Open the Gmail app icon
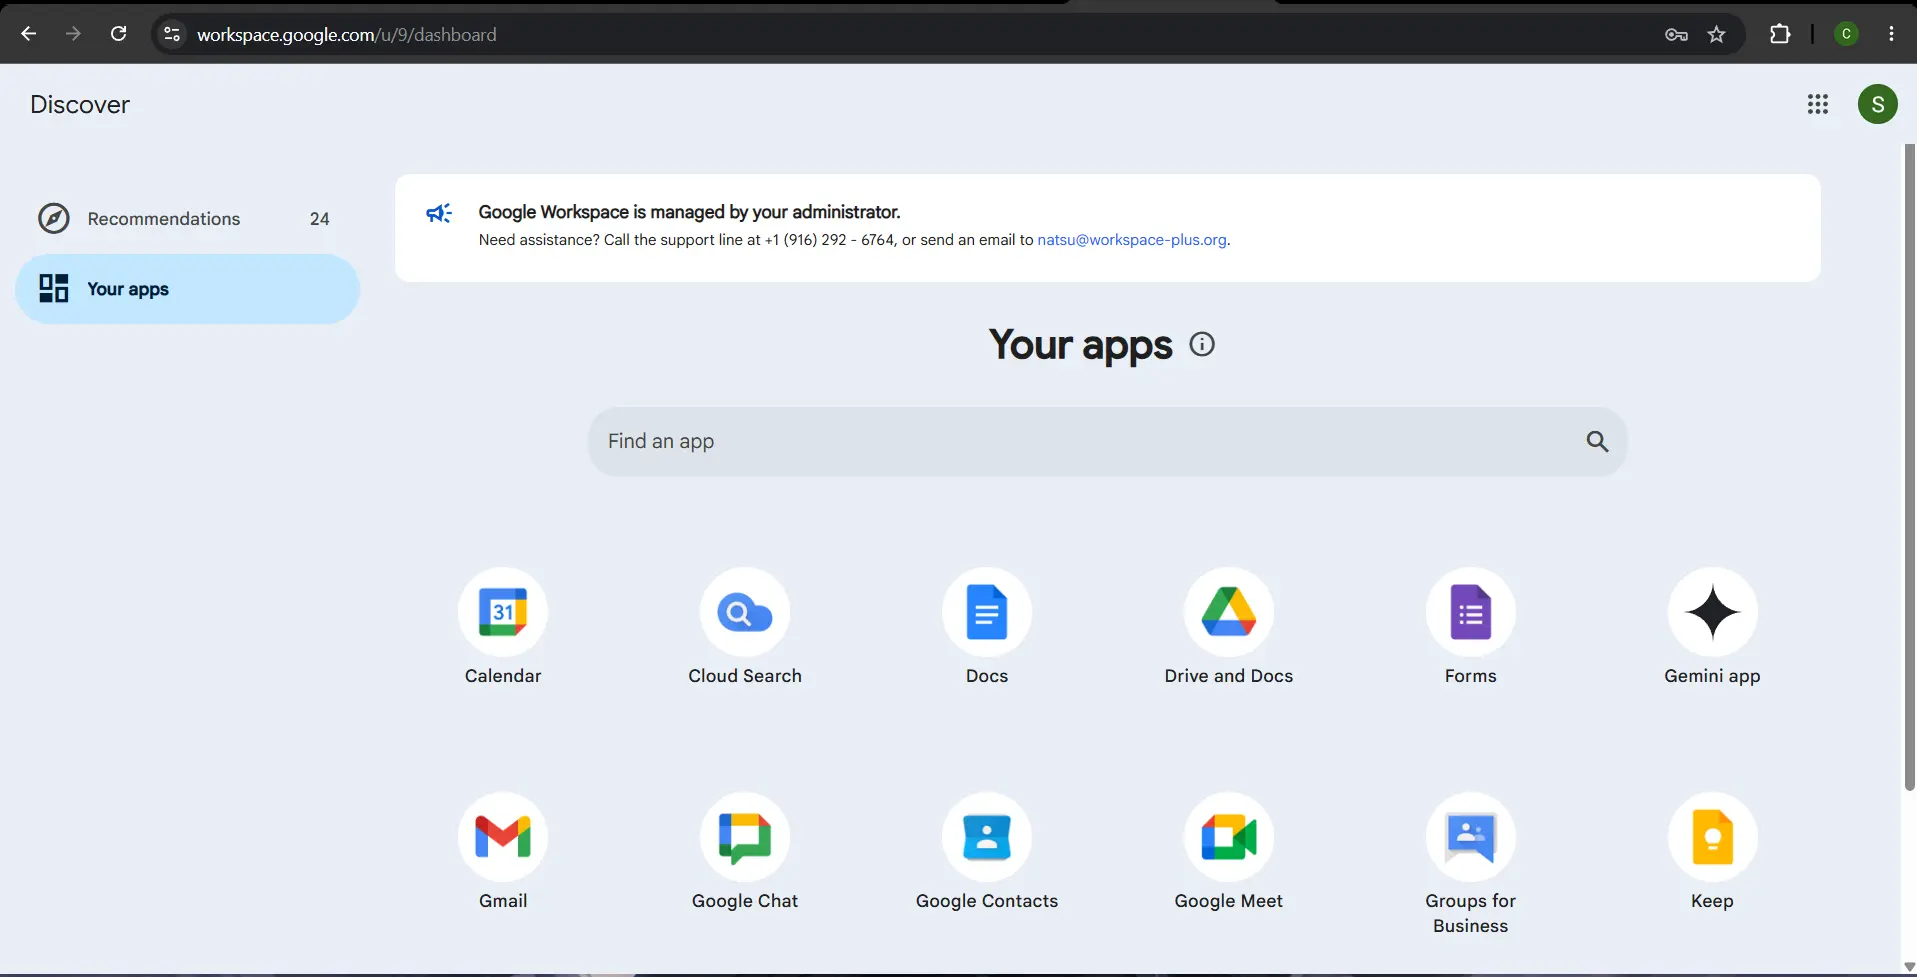This screenshot has height=977, width=1917. pyautogui.click(x=503, y=837)
